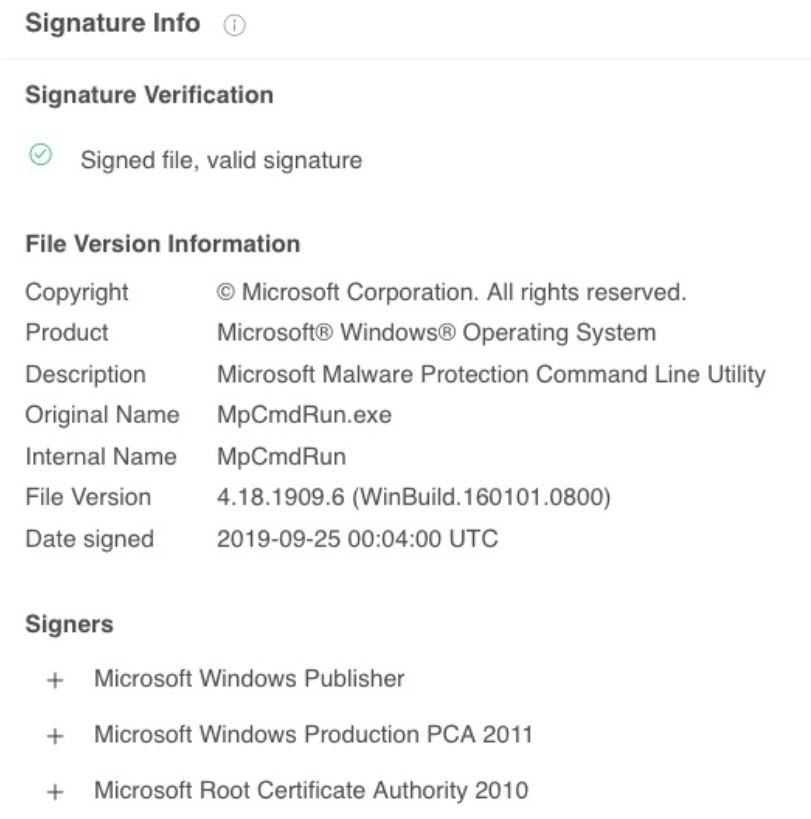811x819 pixels.
Task: Click the File Version Information heading
Action: coord(163,244)
